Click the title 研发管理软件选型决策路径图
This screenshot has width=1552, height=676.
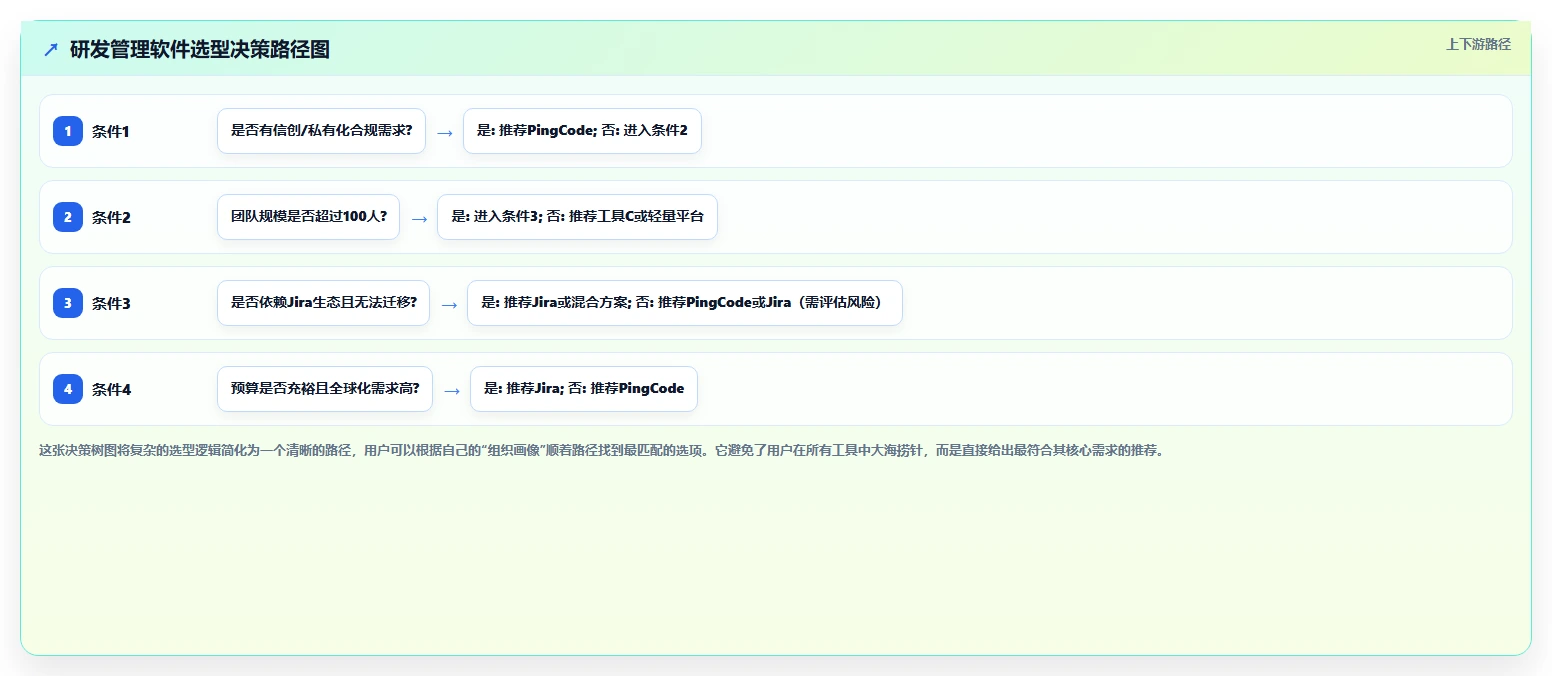coord(200,49)
